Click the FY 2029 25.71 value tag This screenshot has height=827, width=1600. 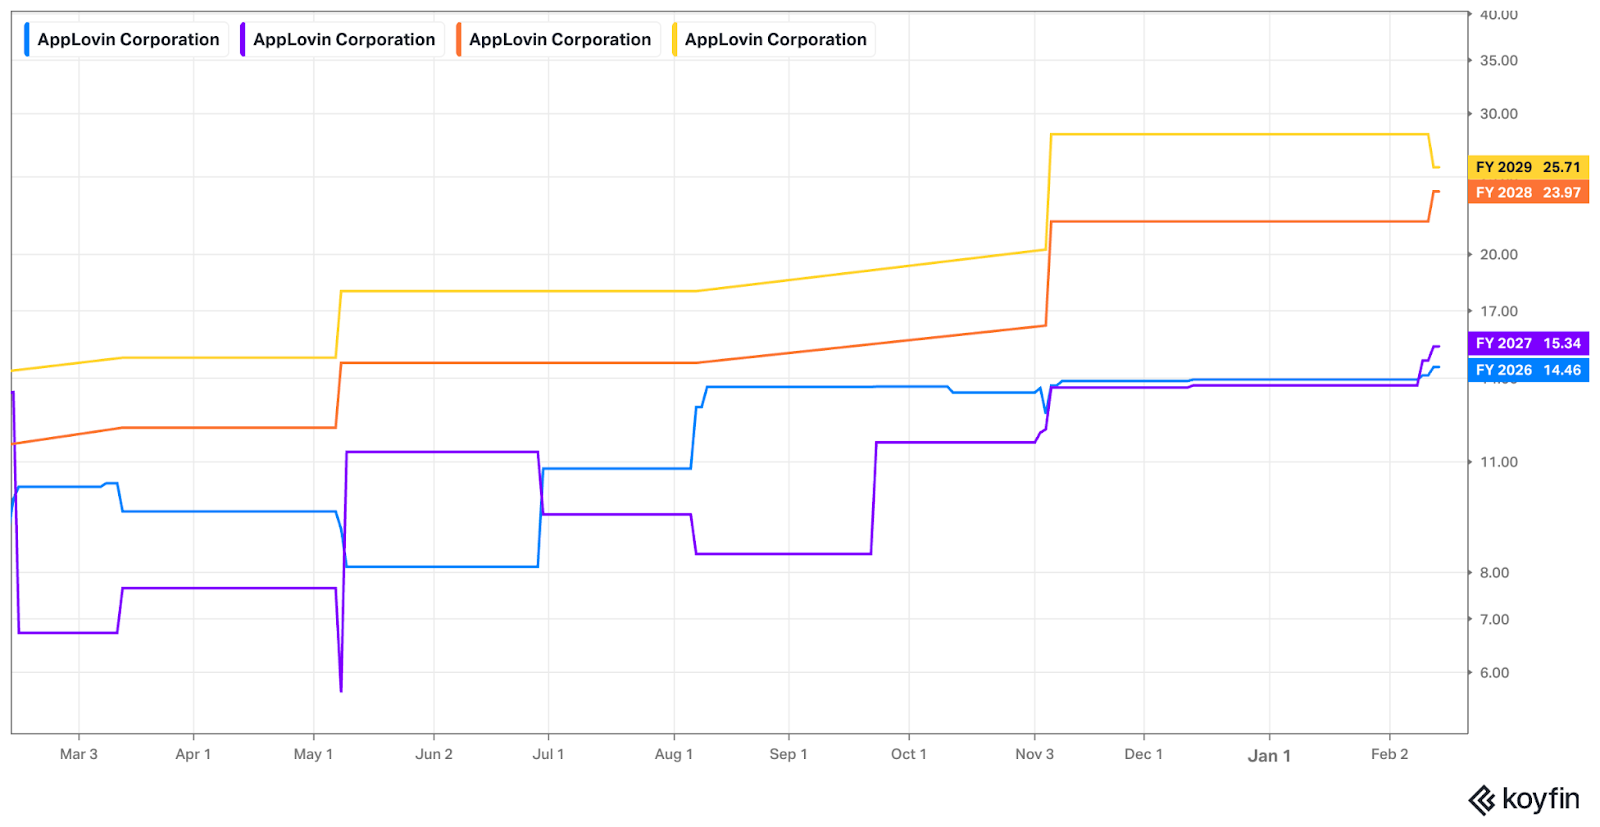(1527, 167)
